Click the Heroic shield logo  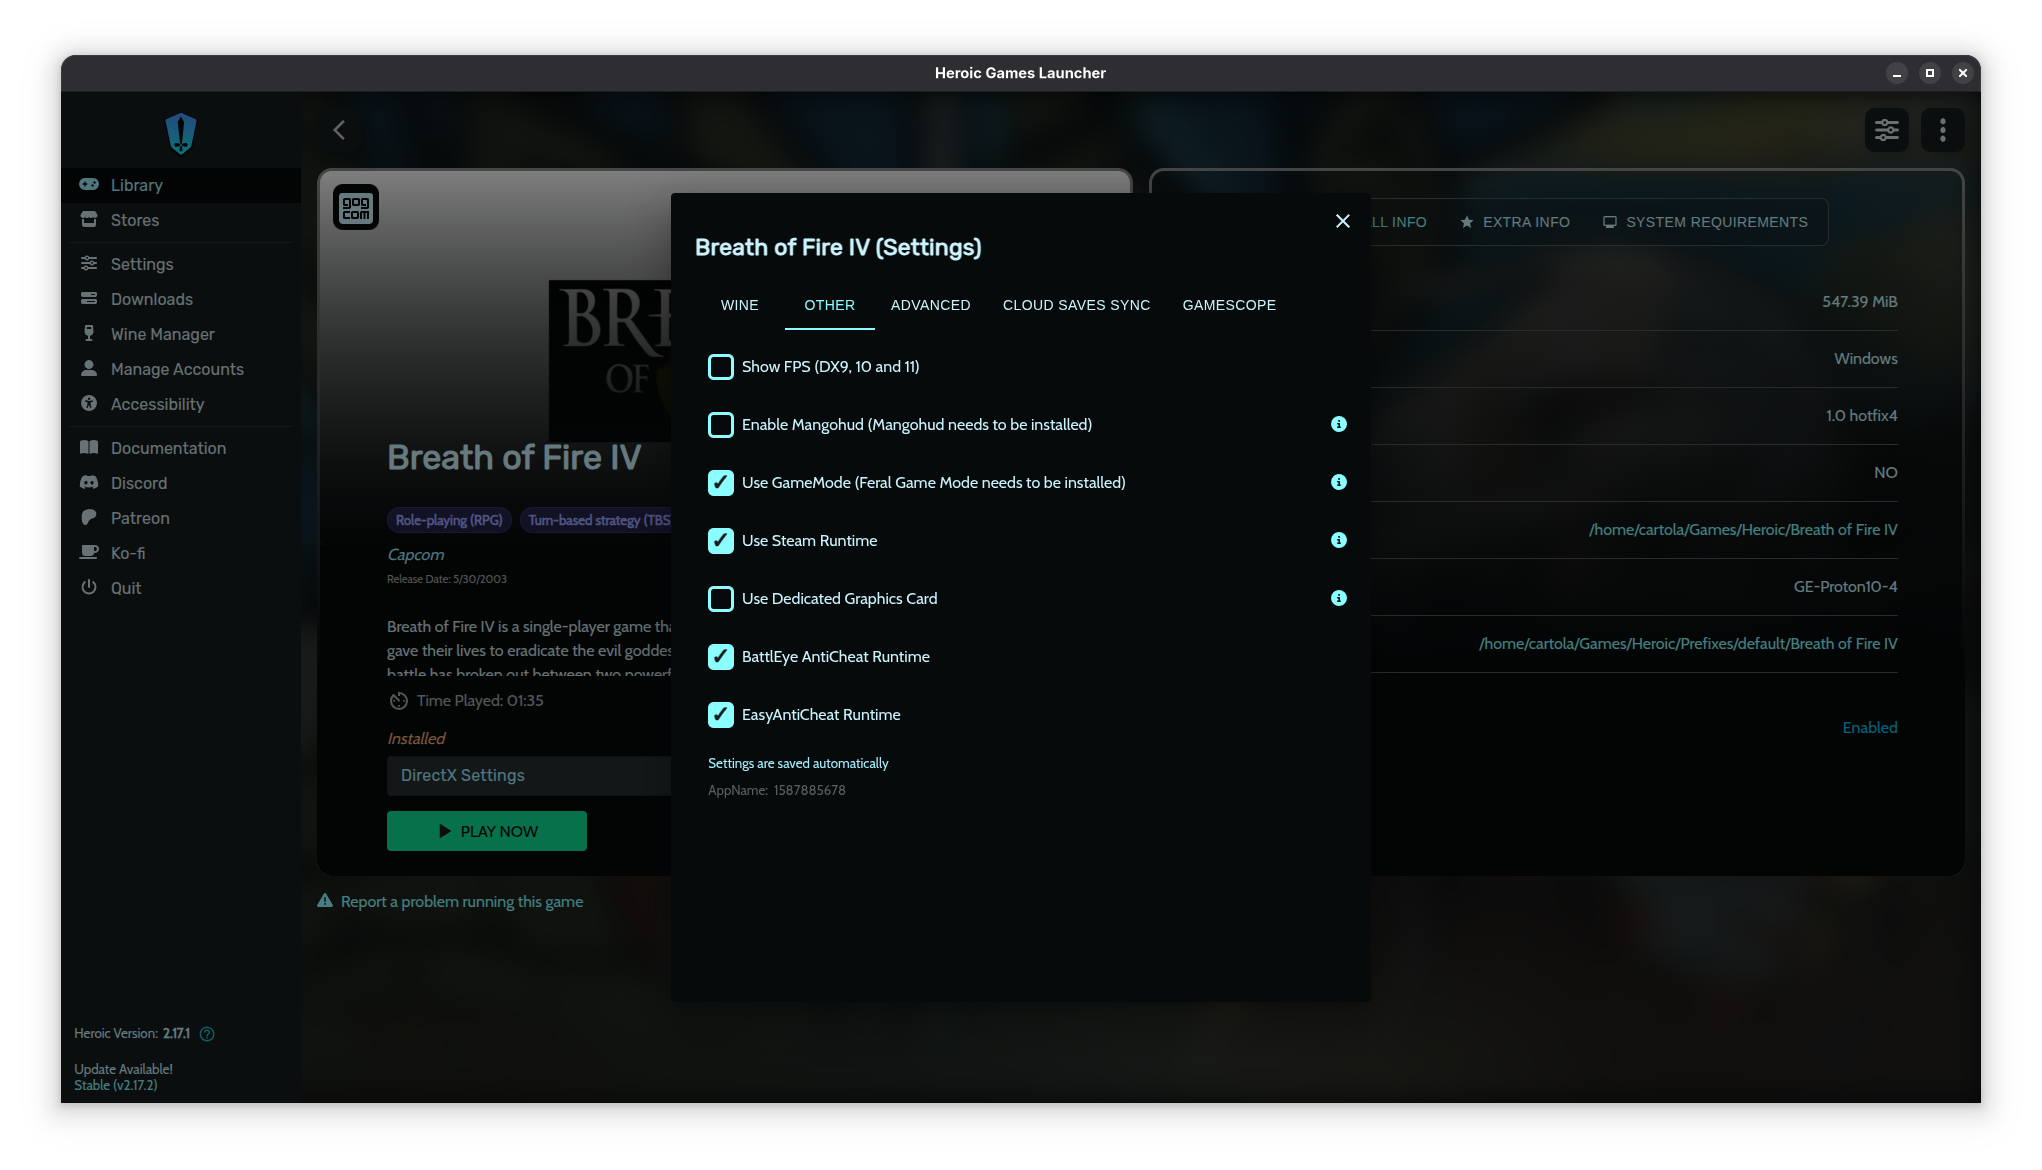tap(180, 133)
